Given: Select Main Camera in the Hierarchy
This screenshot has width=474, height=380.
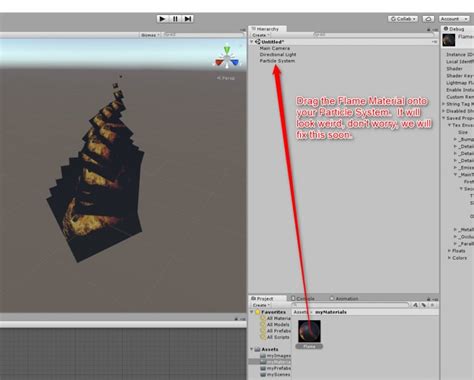Looking at the screenshot, I should tap(275, 48).
